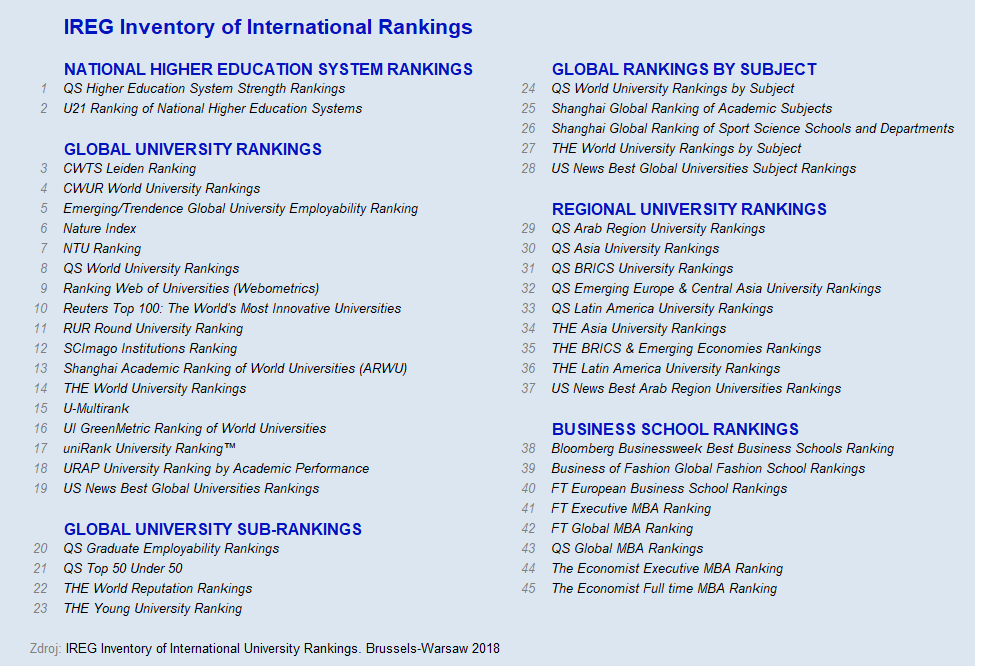Click the Nature Index entry
Image resolution: width=998 pixels, height=666 pixels.
[x=99, y=229]
